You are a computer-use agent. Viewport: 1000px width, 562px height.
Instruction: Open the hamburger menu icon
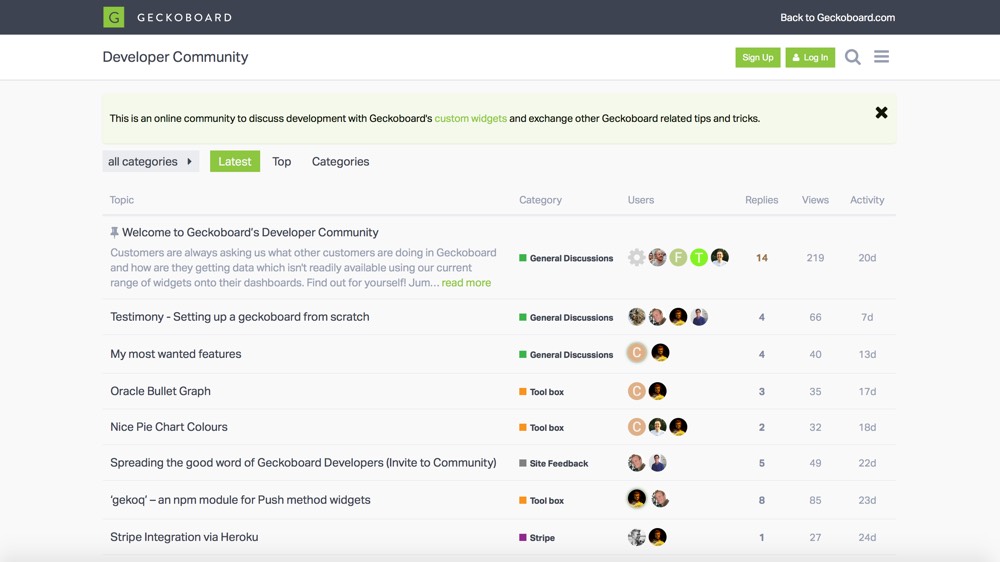pos(881,57)
